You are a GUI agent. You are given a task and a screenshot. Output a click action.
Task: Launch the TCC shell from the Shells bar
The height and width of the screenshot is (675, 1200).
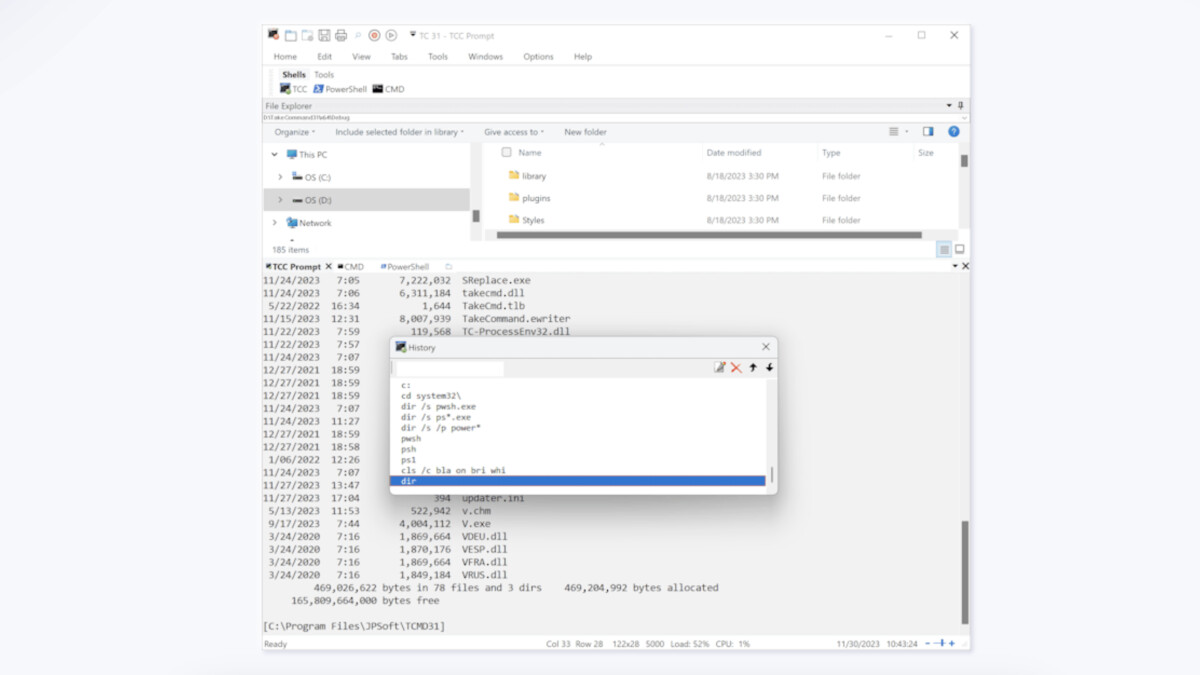point(294,89)
